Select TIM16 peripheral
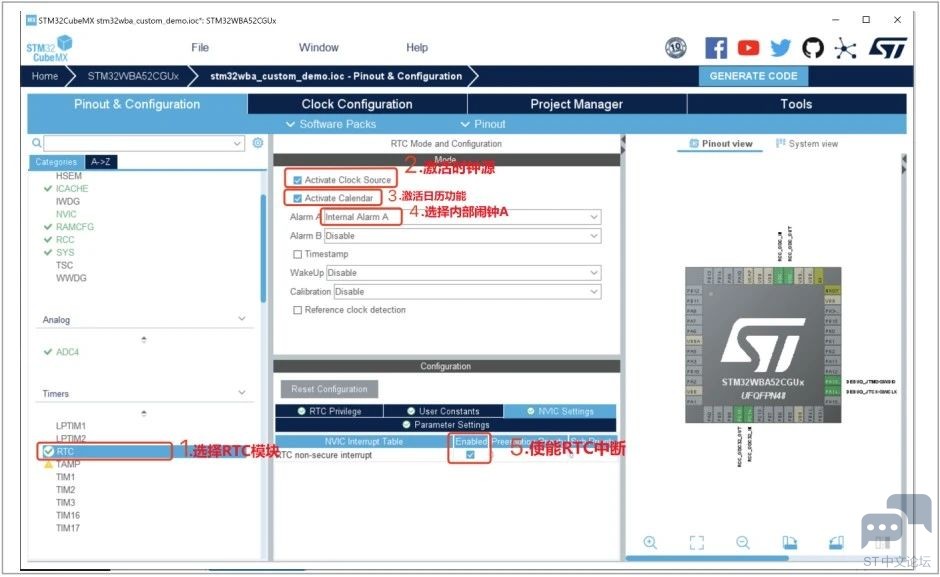The image size is (940, 577). [68, 516]
